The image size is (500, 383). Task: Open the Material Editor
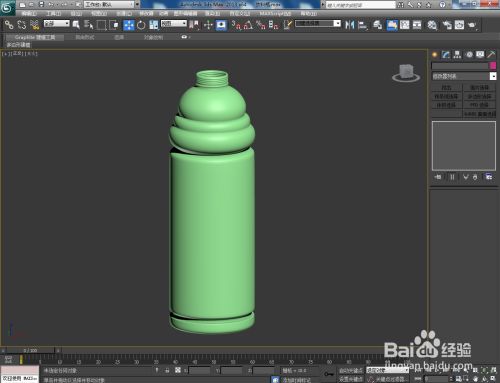(x=432, y=25)
